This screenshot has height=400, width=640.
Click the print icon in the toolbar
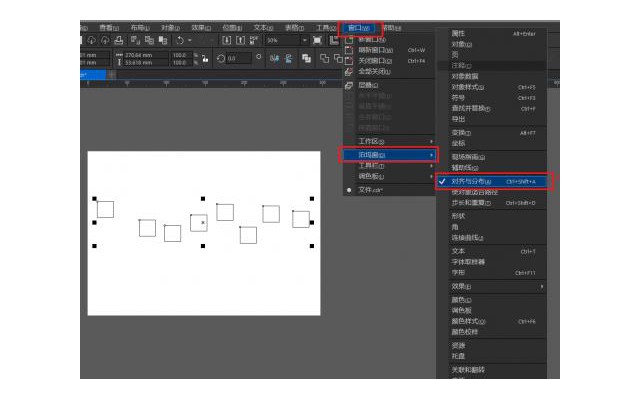point(119,40)
